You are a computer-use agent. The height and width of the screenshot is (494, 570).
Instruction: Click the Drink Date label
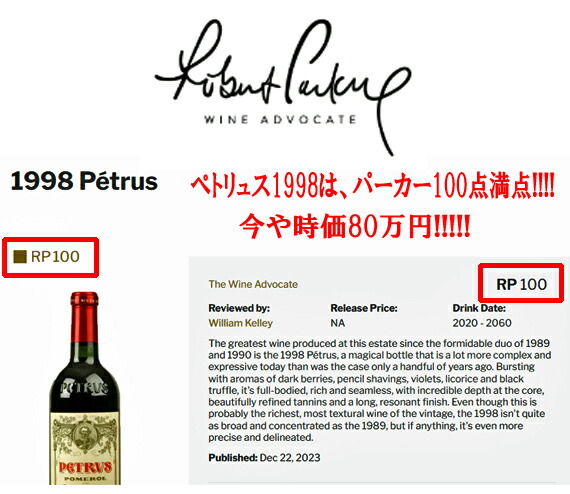[x=479, y=308]
